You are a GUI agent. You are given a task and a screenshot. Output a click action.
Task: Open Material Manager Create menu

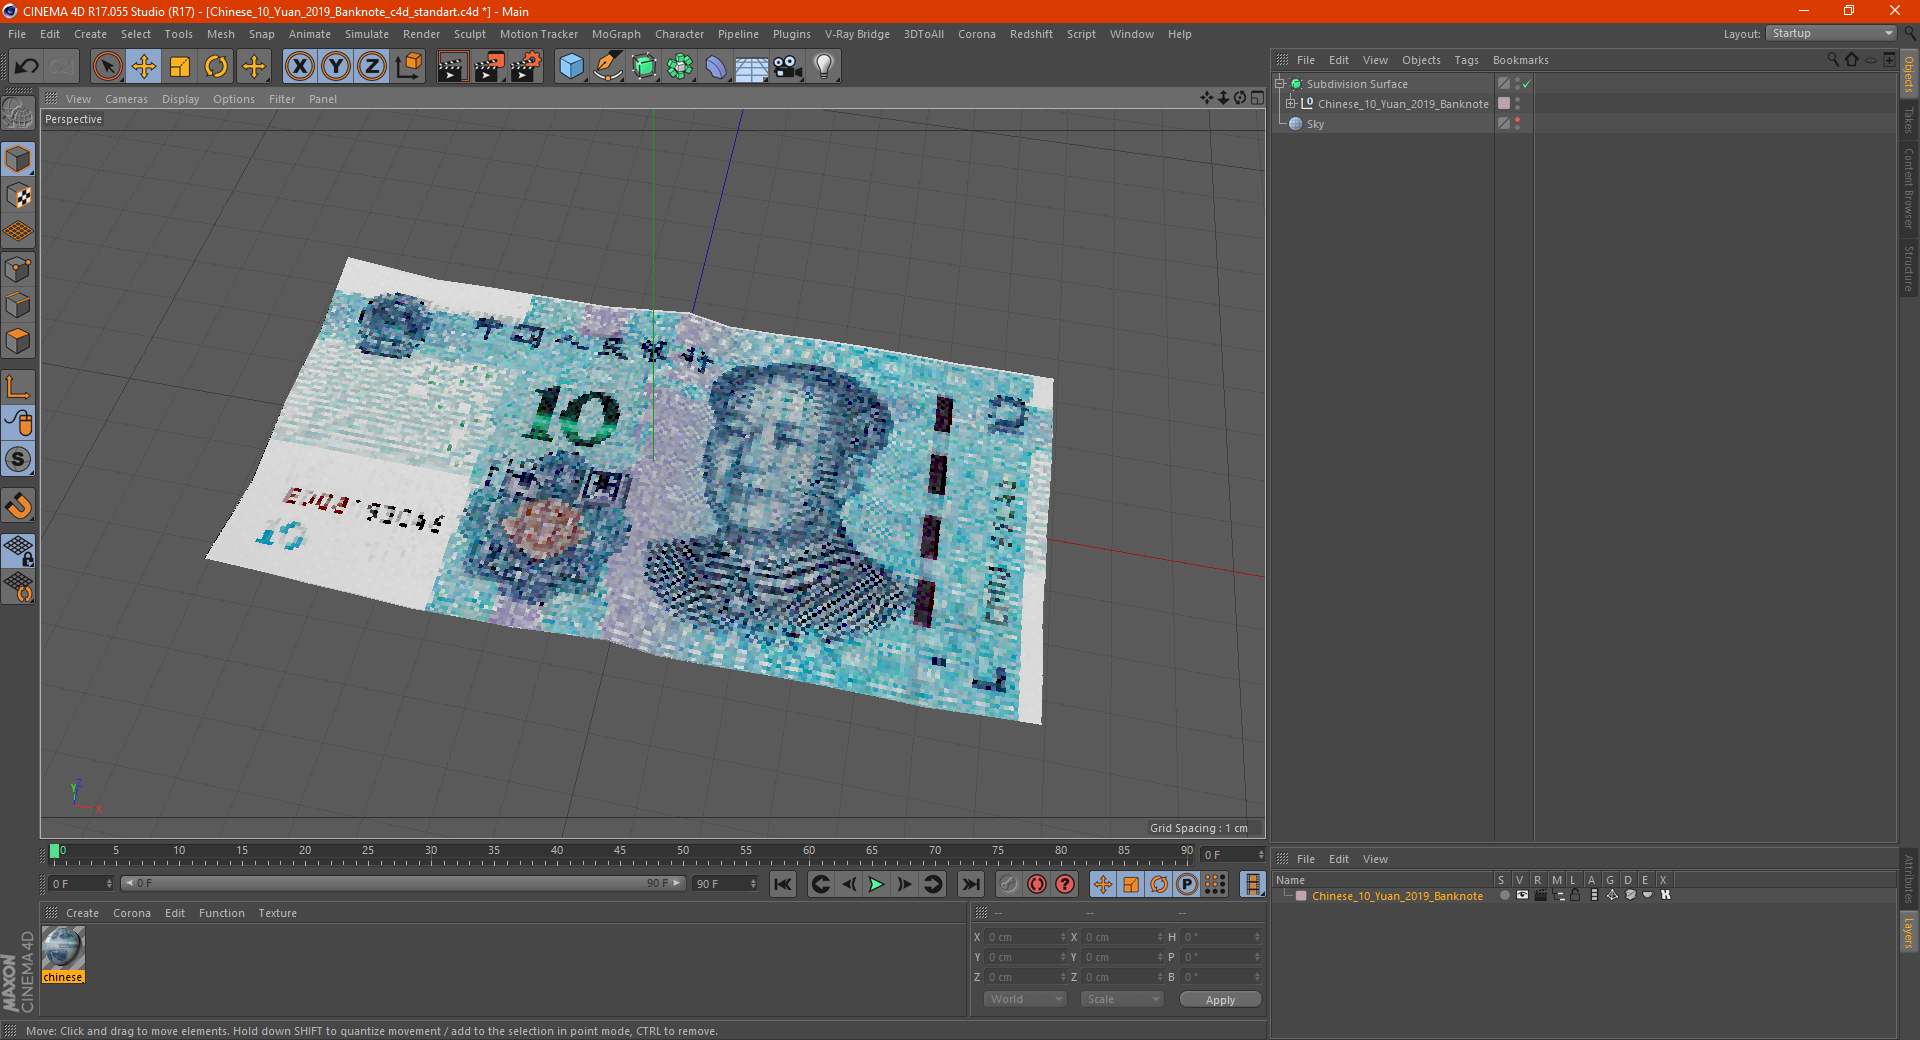(82, 913)
